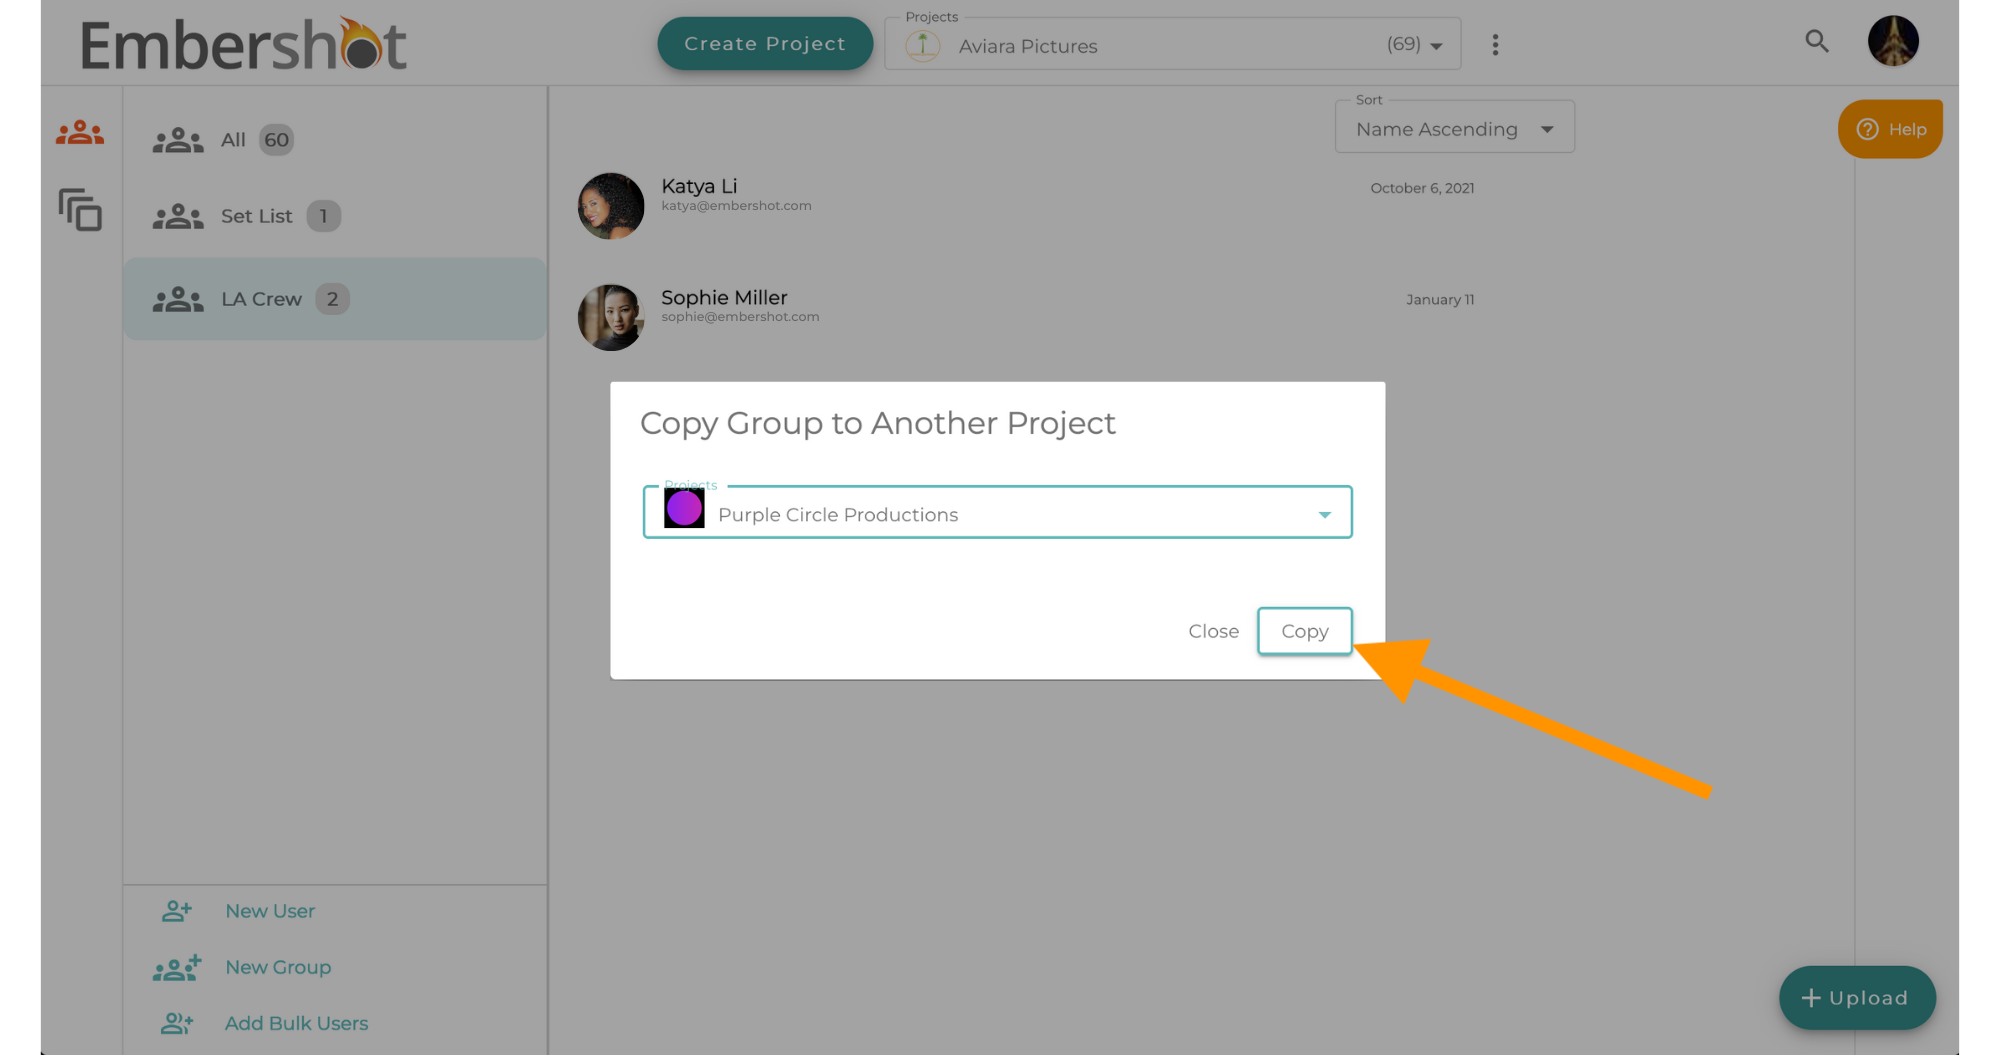Click the Add Bulk Users icon
Screen dimensions: 2000x1055
coord(177,1023)
